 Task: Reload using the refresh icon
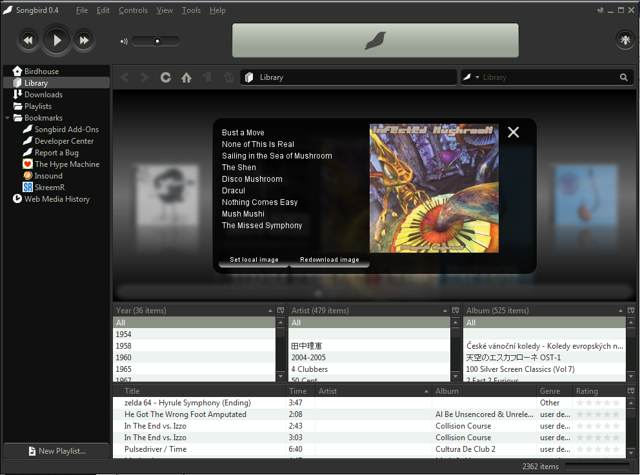[x=165, y=78]
